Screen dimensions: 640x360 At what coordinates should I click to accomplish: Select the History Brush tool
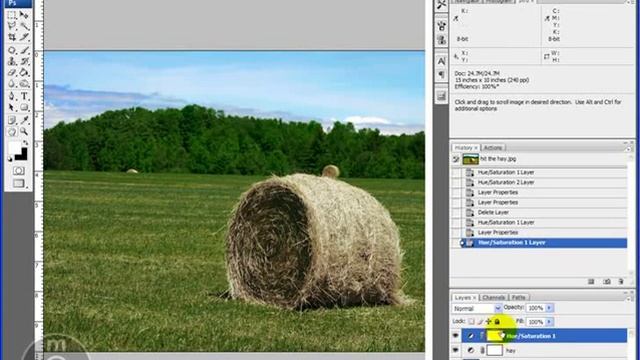click(24, 62)
